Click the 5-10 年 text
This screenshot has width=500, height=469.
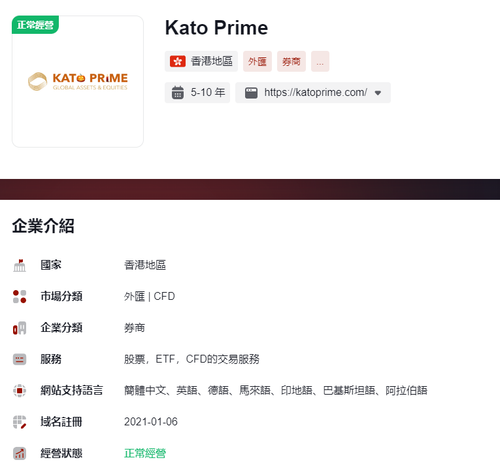click(208, 92)
